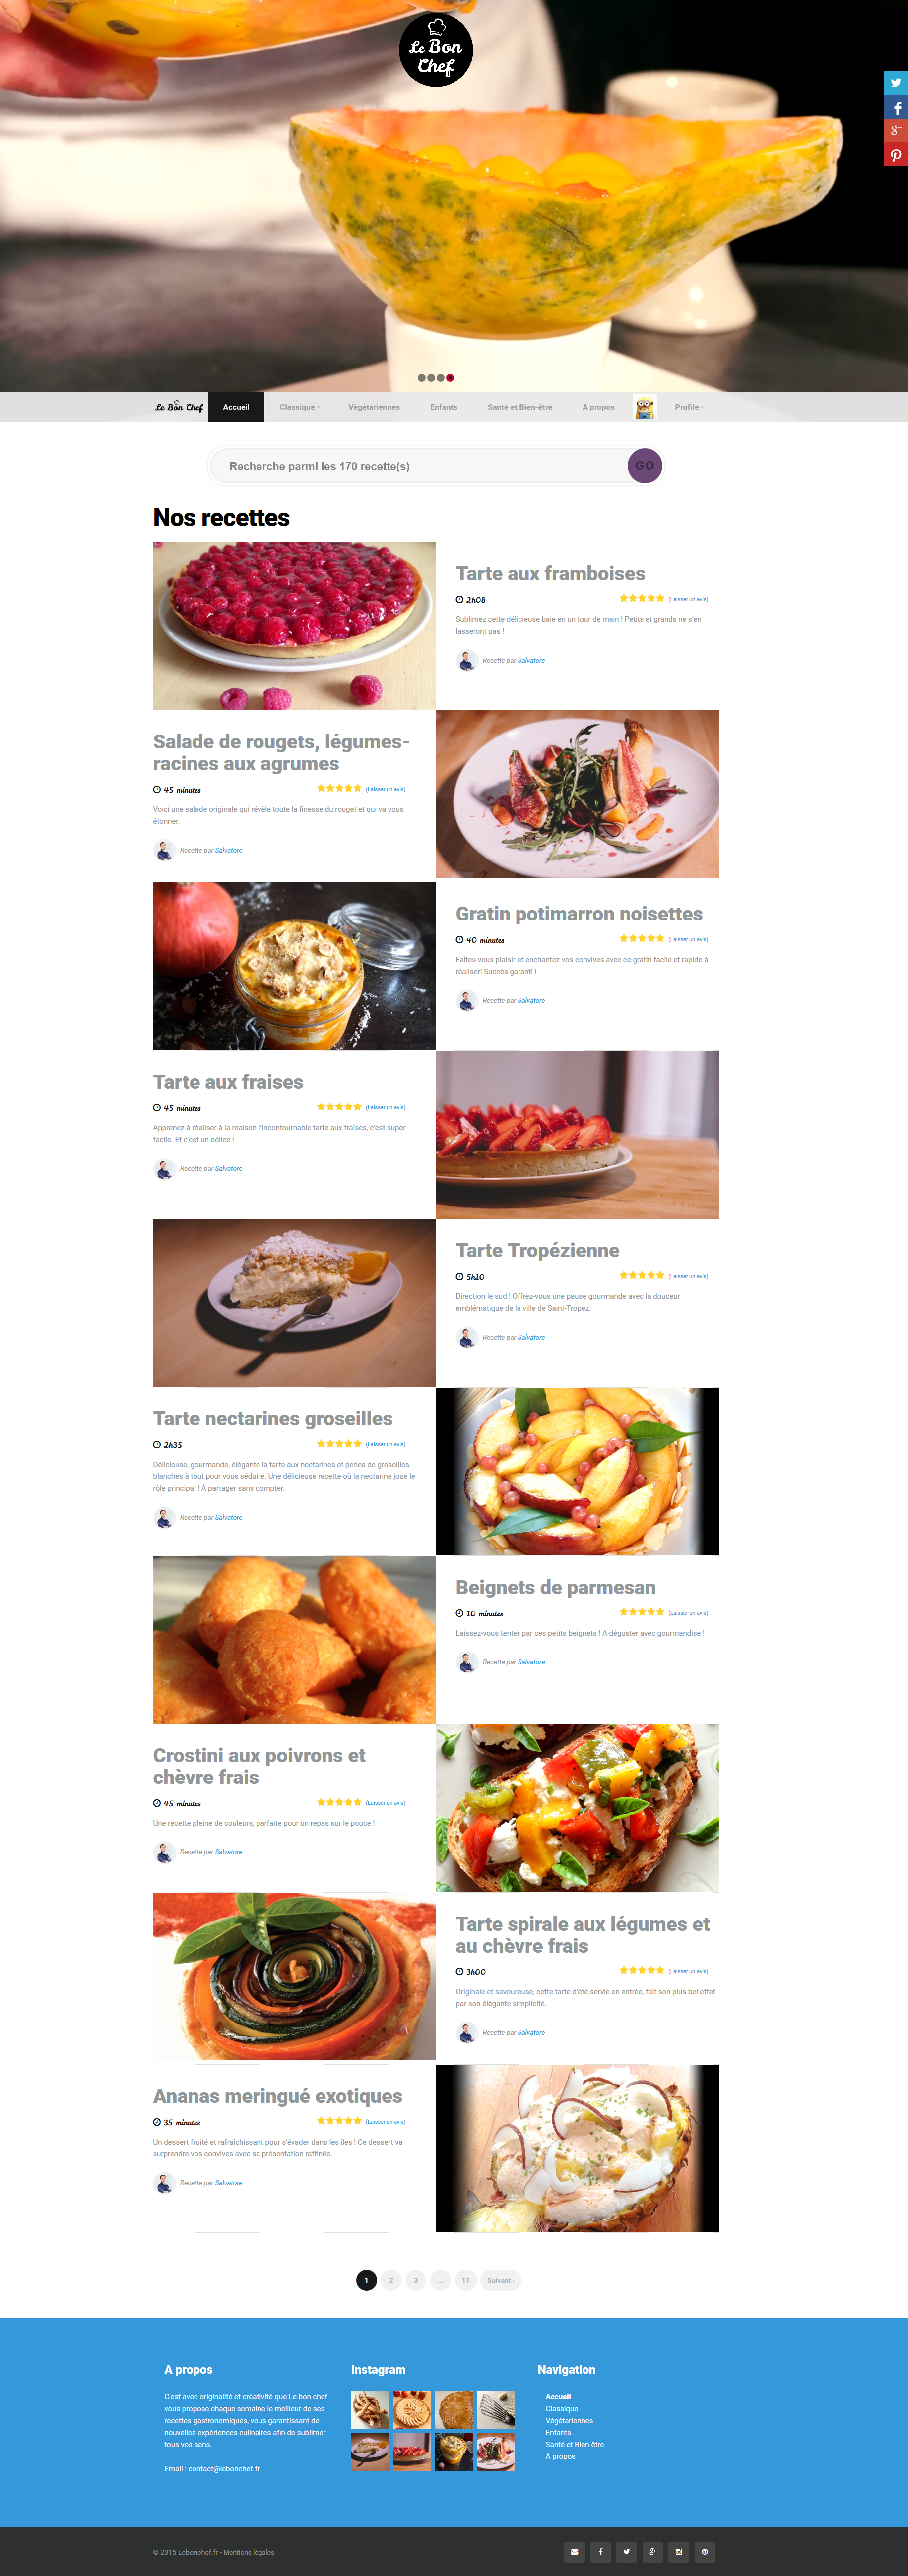Click the purple GO search button
Image resolution: width=908 pixels, height=2576 pixels.
[x=645, y=465]
